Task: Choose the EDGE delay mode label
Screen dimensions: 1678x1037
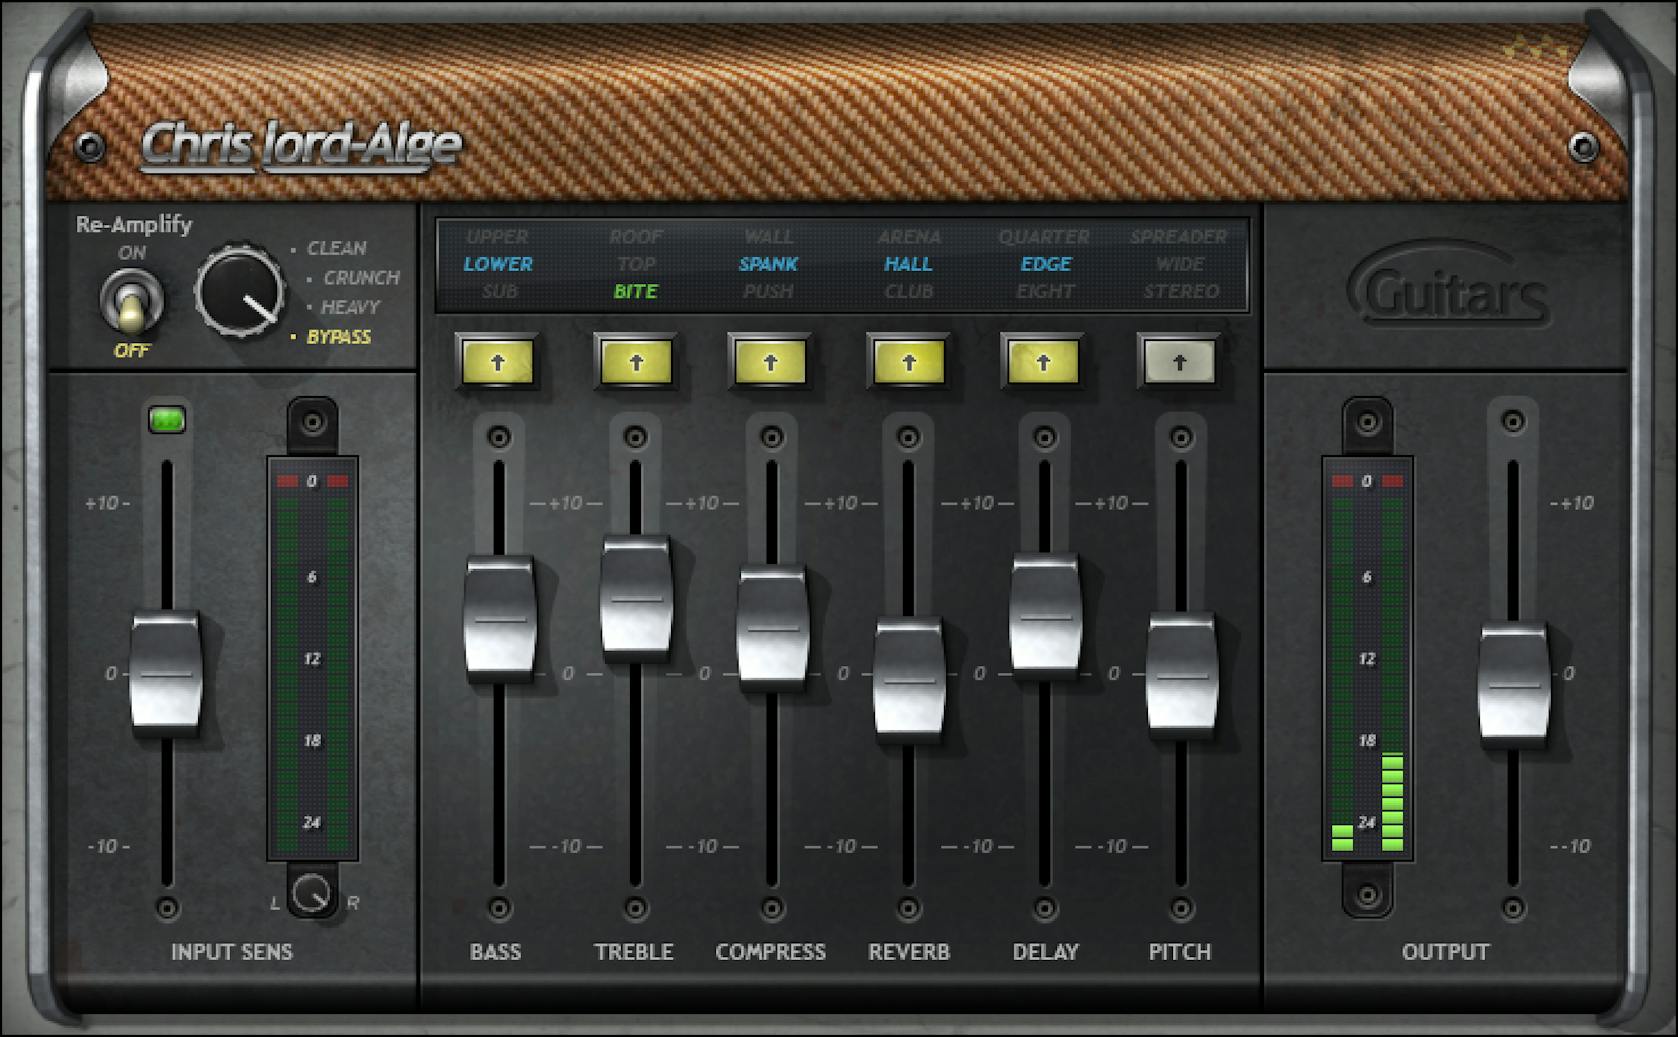Action: [x=1045, y=264]
